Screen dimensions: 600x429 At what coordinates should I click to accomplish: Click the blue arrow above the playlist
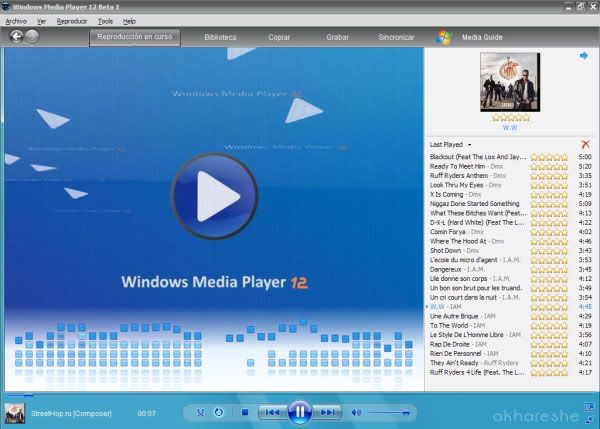click(x=584, y=56)
